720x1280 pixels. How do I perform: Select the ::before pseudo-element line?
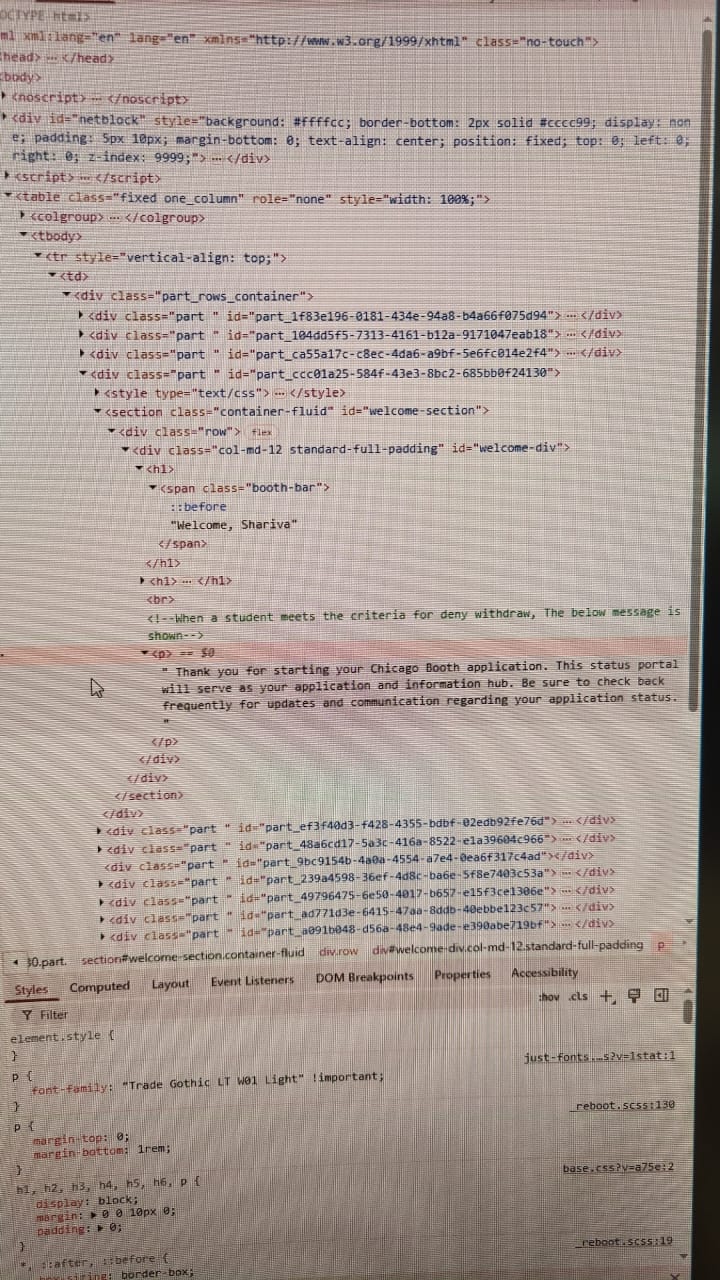pyautogui.click(x=198, y=506)
